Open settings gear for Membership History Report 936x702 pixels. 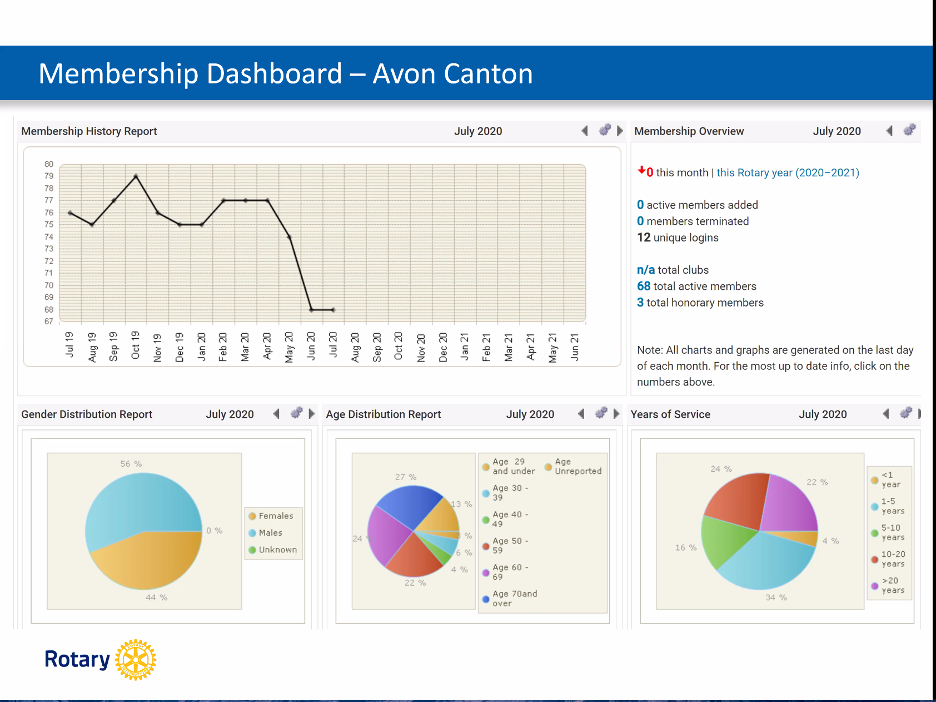(x=604, y=131)
